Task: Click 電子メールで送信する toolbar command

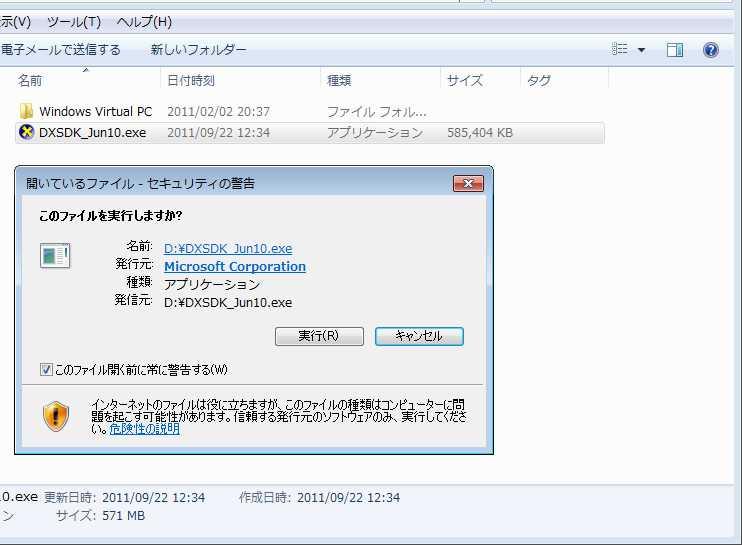Action: tap(61, 50)
